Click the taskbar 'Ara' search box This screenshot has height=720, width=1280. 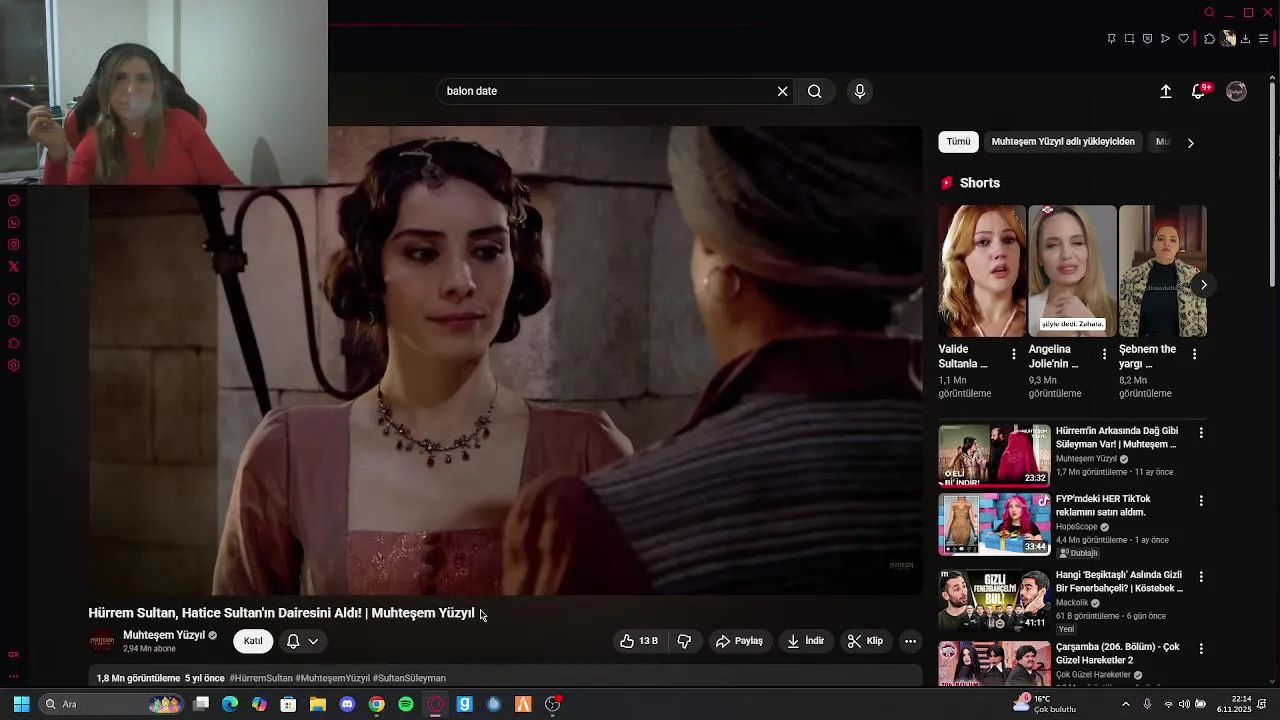[x=112, y=704]
